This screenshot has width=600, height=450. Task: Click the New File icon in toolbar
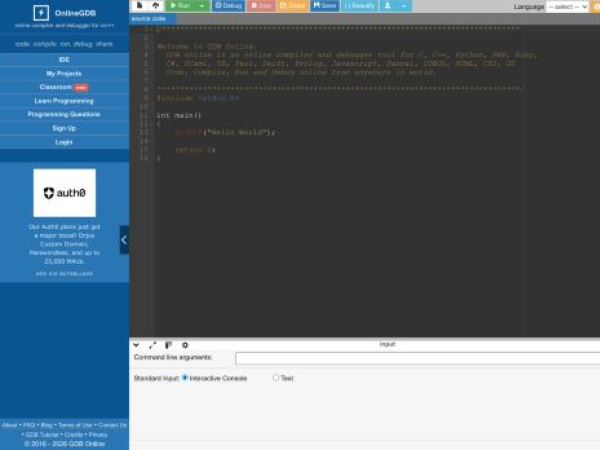[140, 5]
